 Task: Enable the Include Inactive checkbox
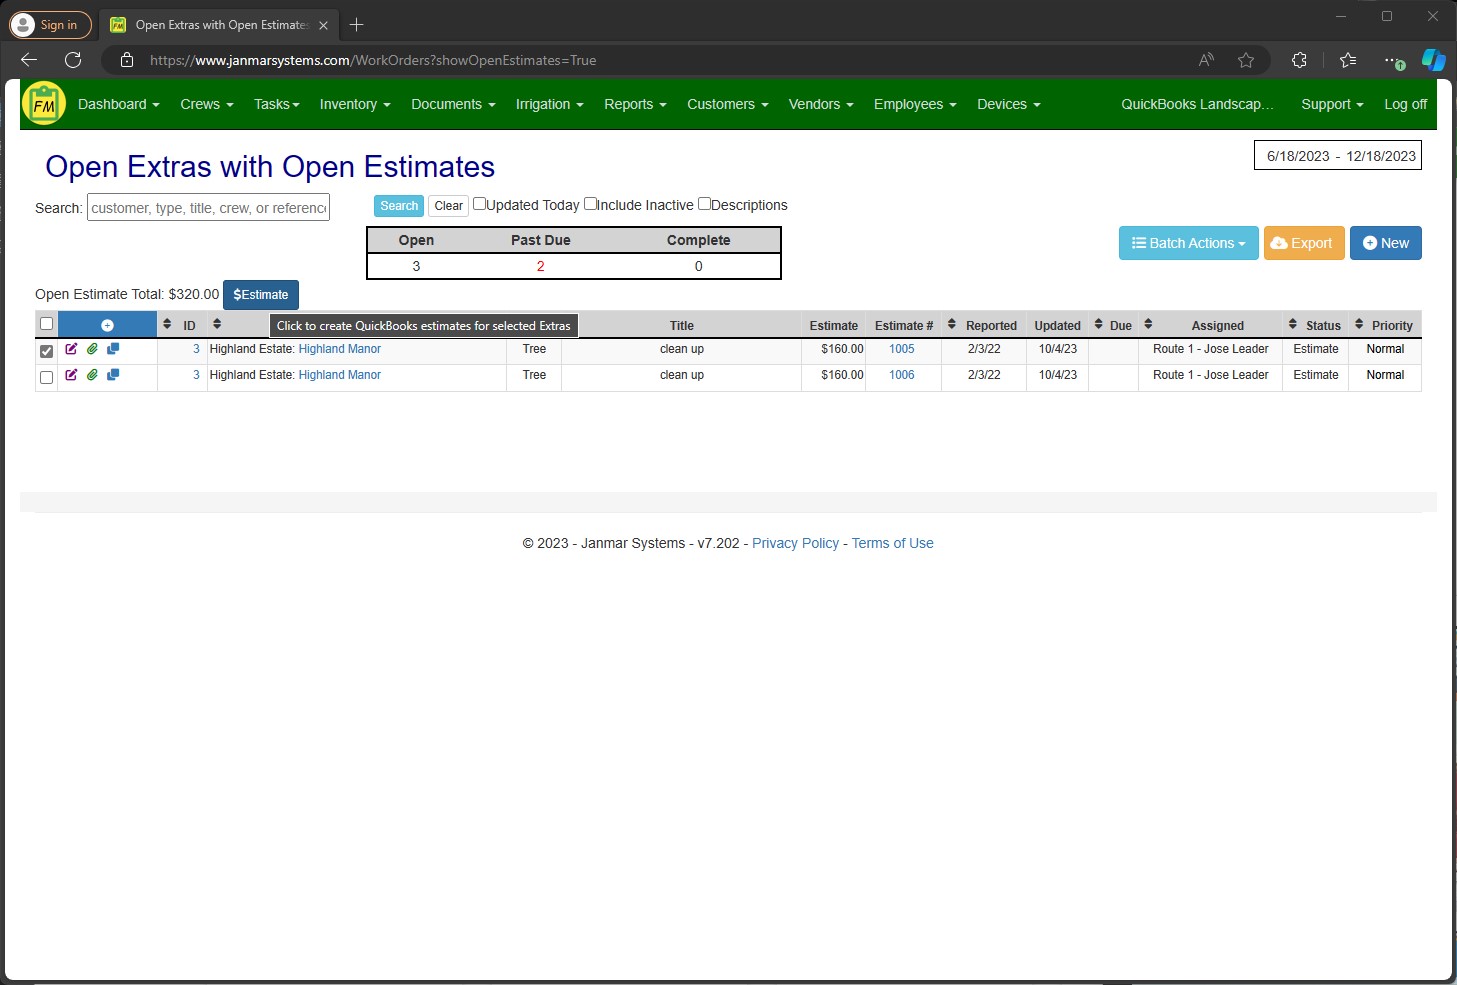[591, 204]
